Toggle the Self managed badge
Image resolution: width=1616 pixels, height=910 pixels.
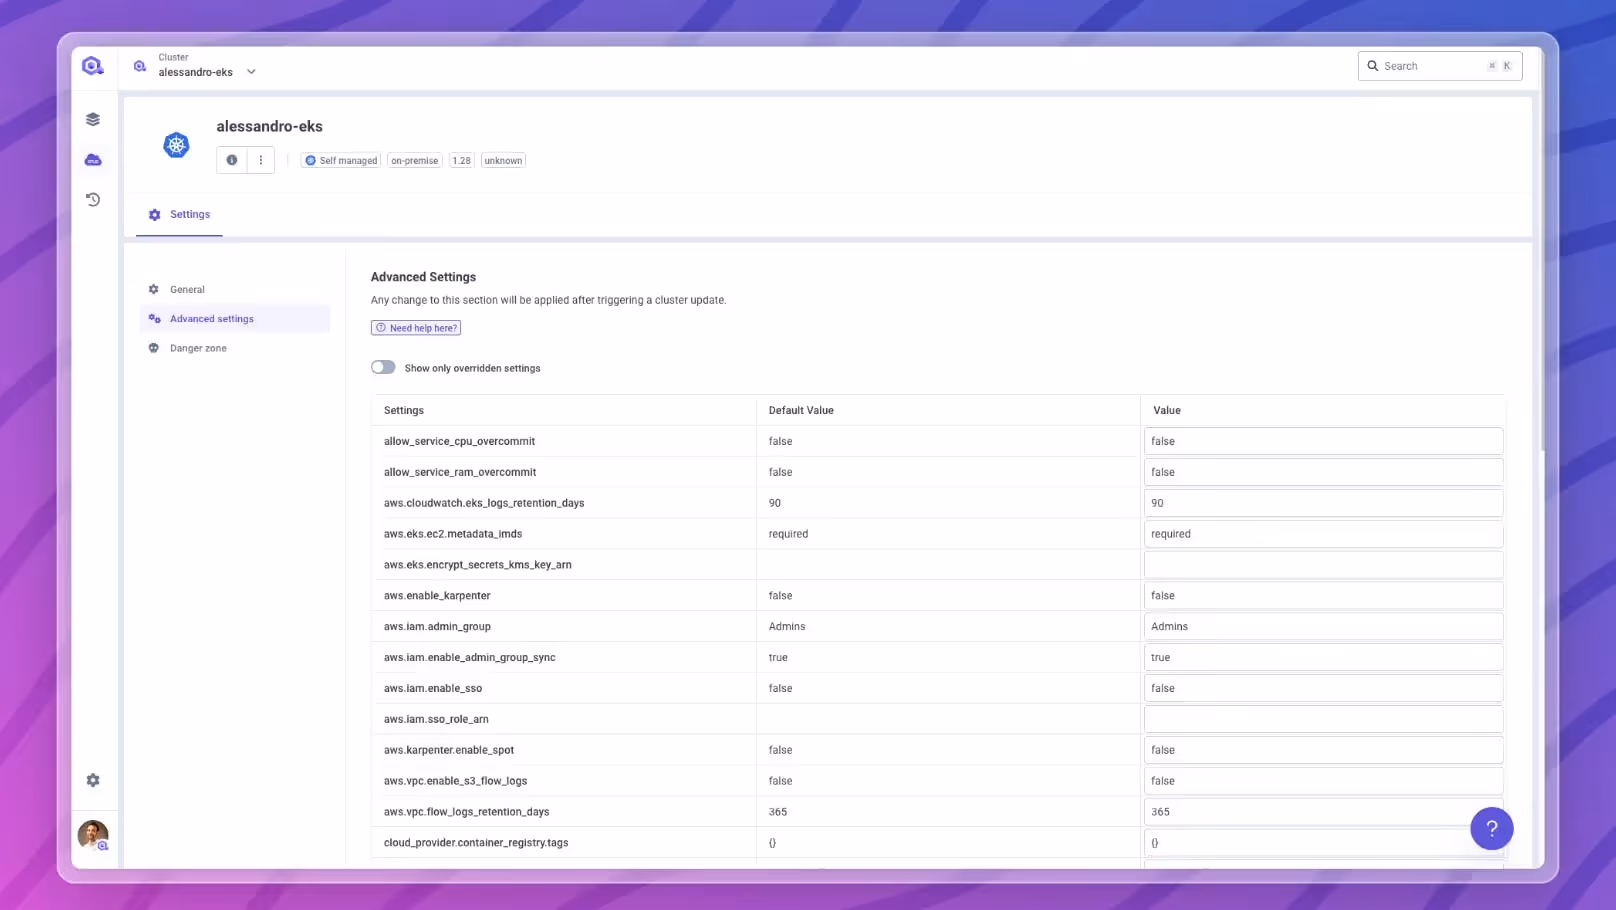click(340, 160)
